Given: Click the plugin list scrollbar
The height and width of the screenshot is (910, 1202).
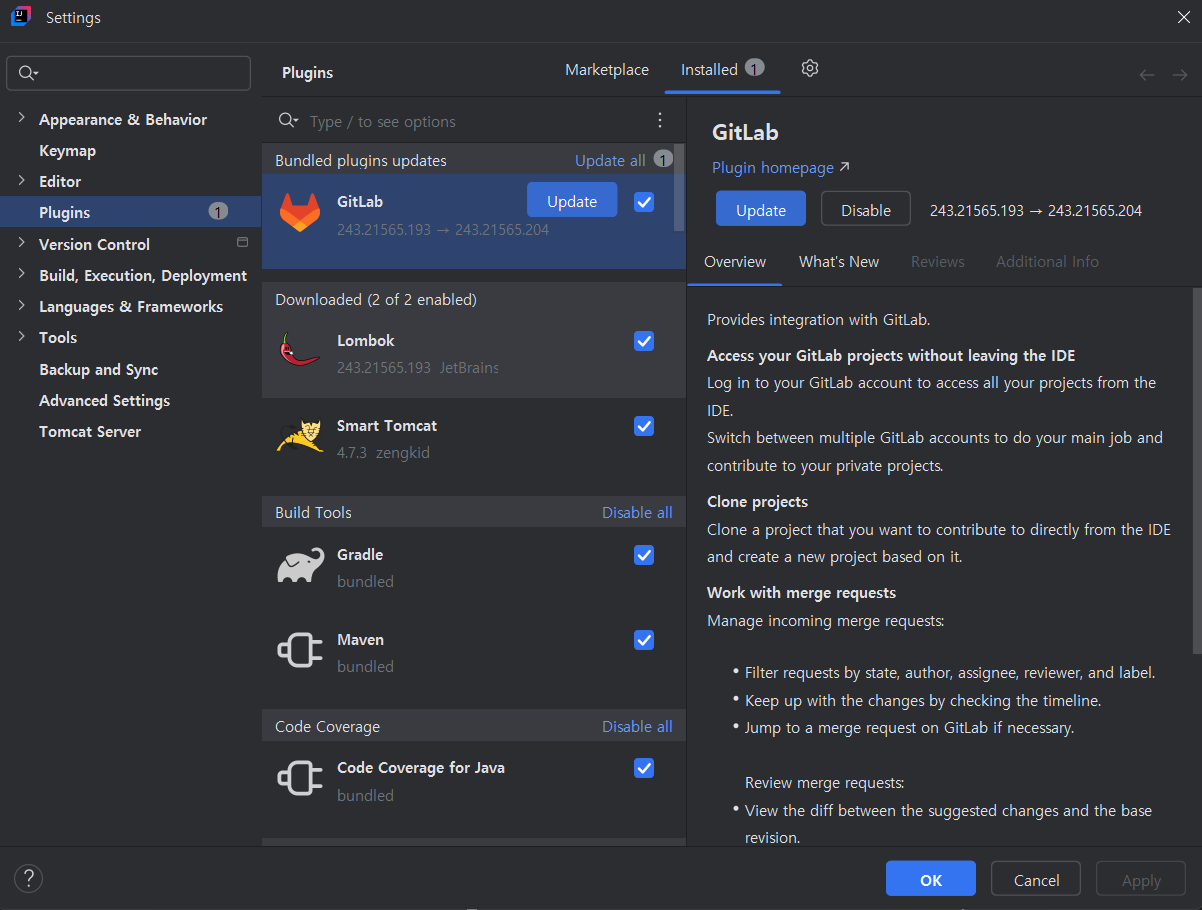Looking at the screenshot, I should (681, 187).
